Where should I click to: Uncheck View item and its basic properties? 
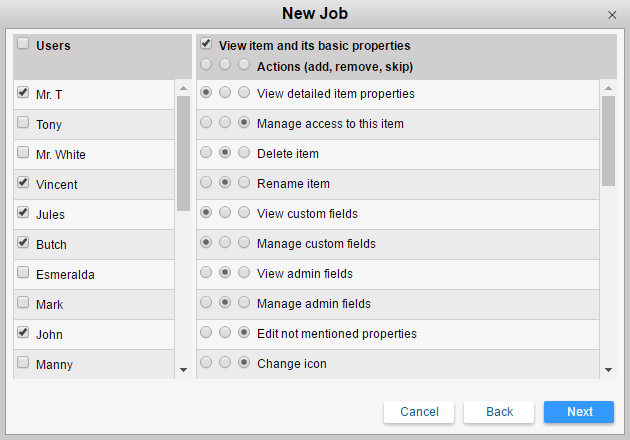206,44
